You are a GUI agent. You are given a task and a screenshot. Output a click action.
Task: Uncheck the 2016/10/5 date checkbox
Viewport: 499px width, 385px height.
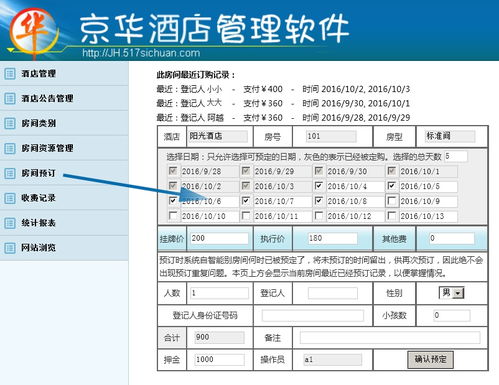pos(392,186)
